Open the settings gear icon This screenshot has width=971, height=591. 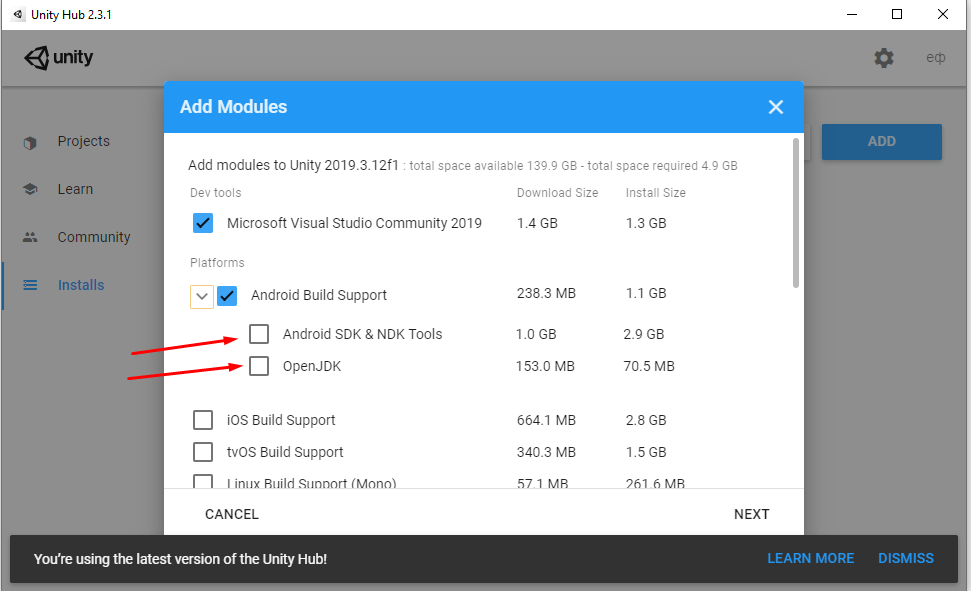pos(884,58)
